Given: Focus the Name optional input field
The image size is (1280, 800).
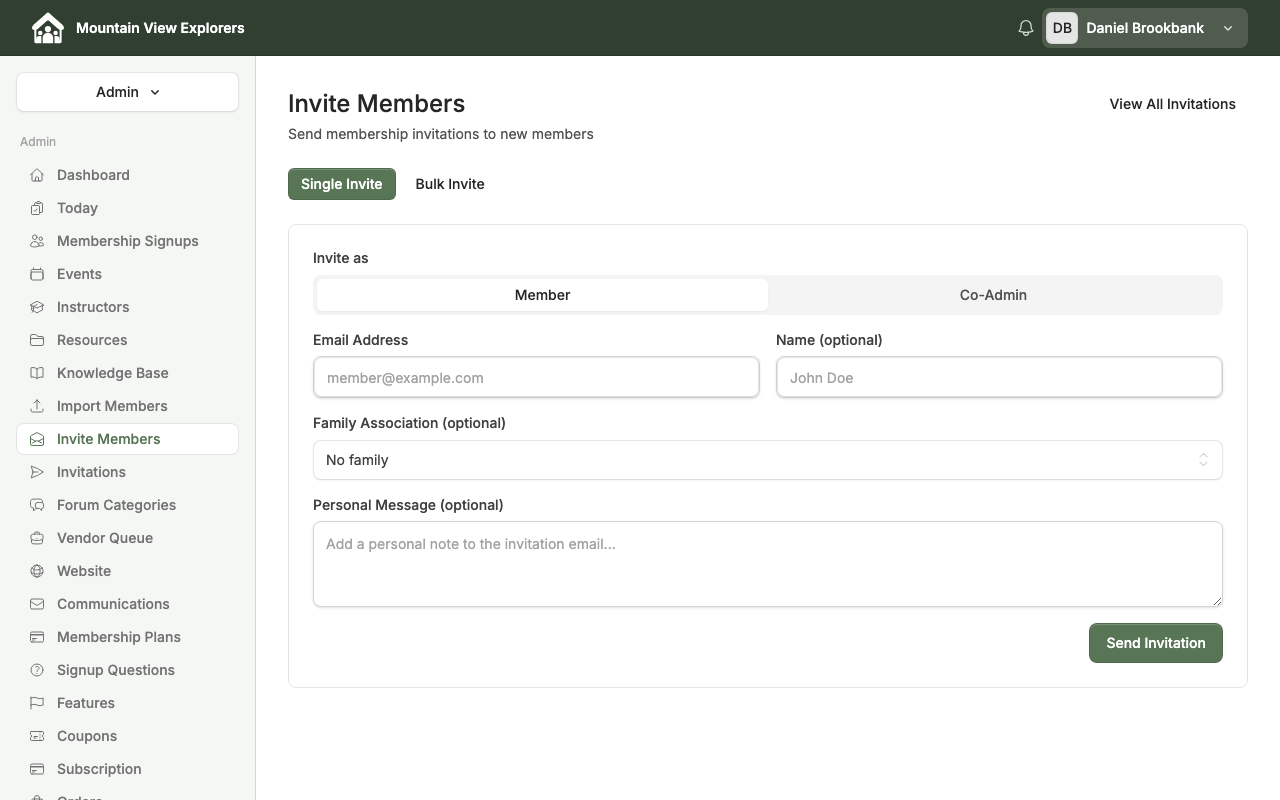Looking at the screenshot, I should [x=999, y=378].
